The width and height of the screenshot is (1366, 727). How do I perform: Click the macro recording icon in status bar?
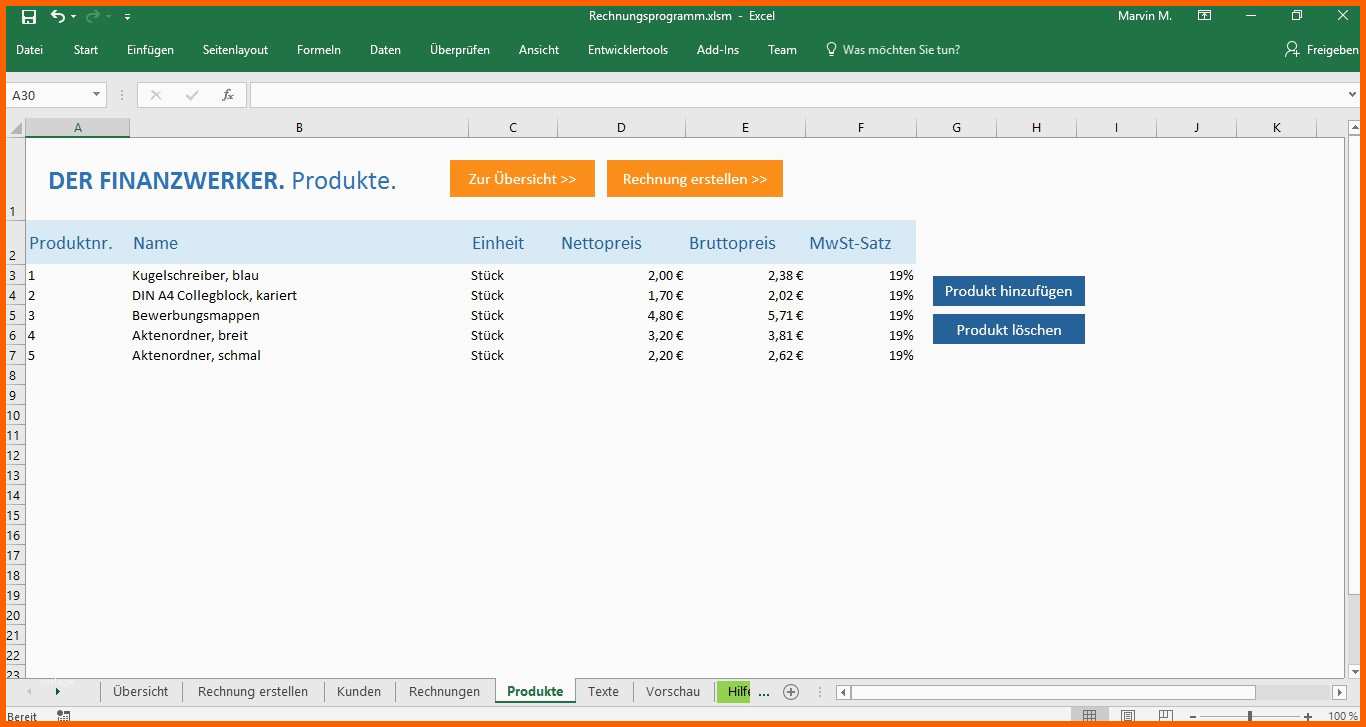(x=64, y=716)
